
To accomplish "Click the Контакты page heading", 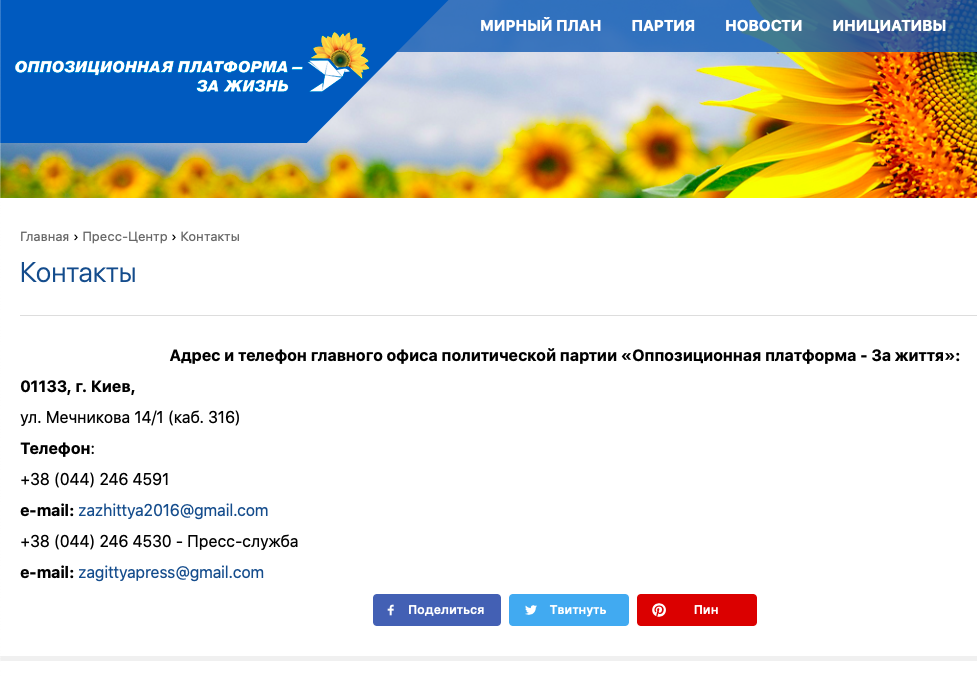I will coord(78,273).
